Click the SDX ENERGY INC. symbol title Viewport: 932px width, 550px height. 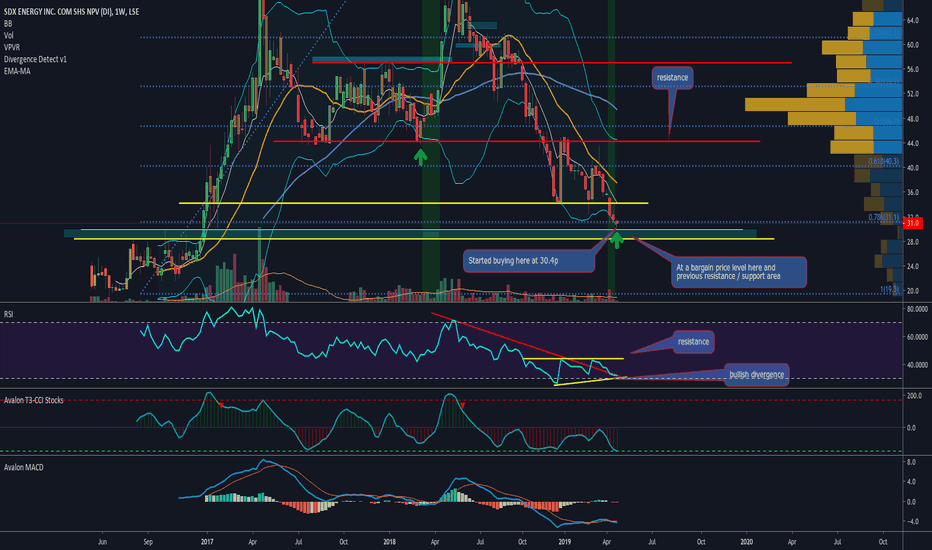coord(71,11)
